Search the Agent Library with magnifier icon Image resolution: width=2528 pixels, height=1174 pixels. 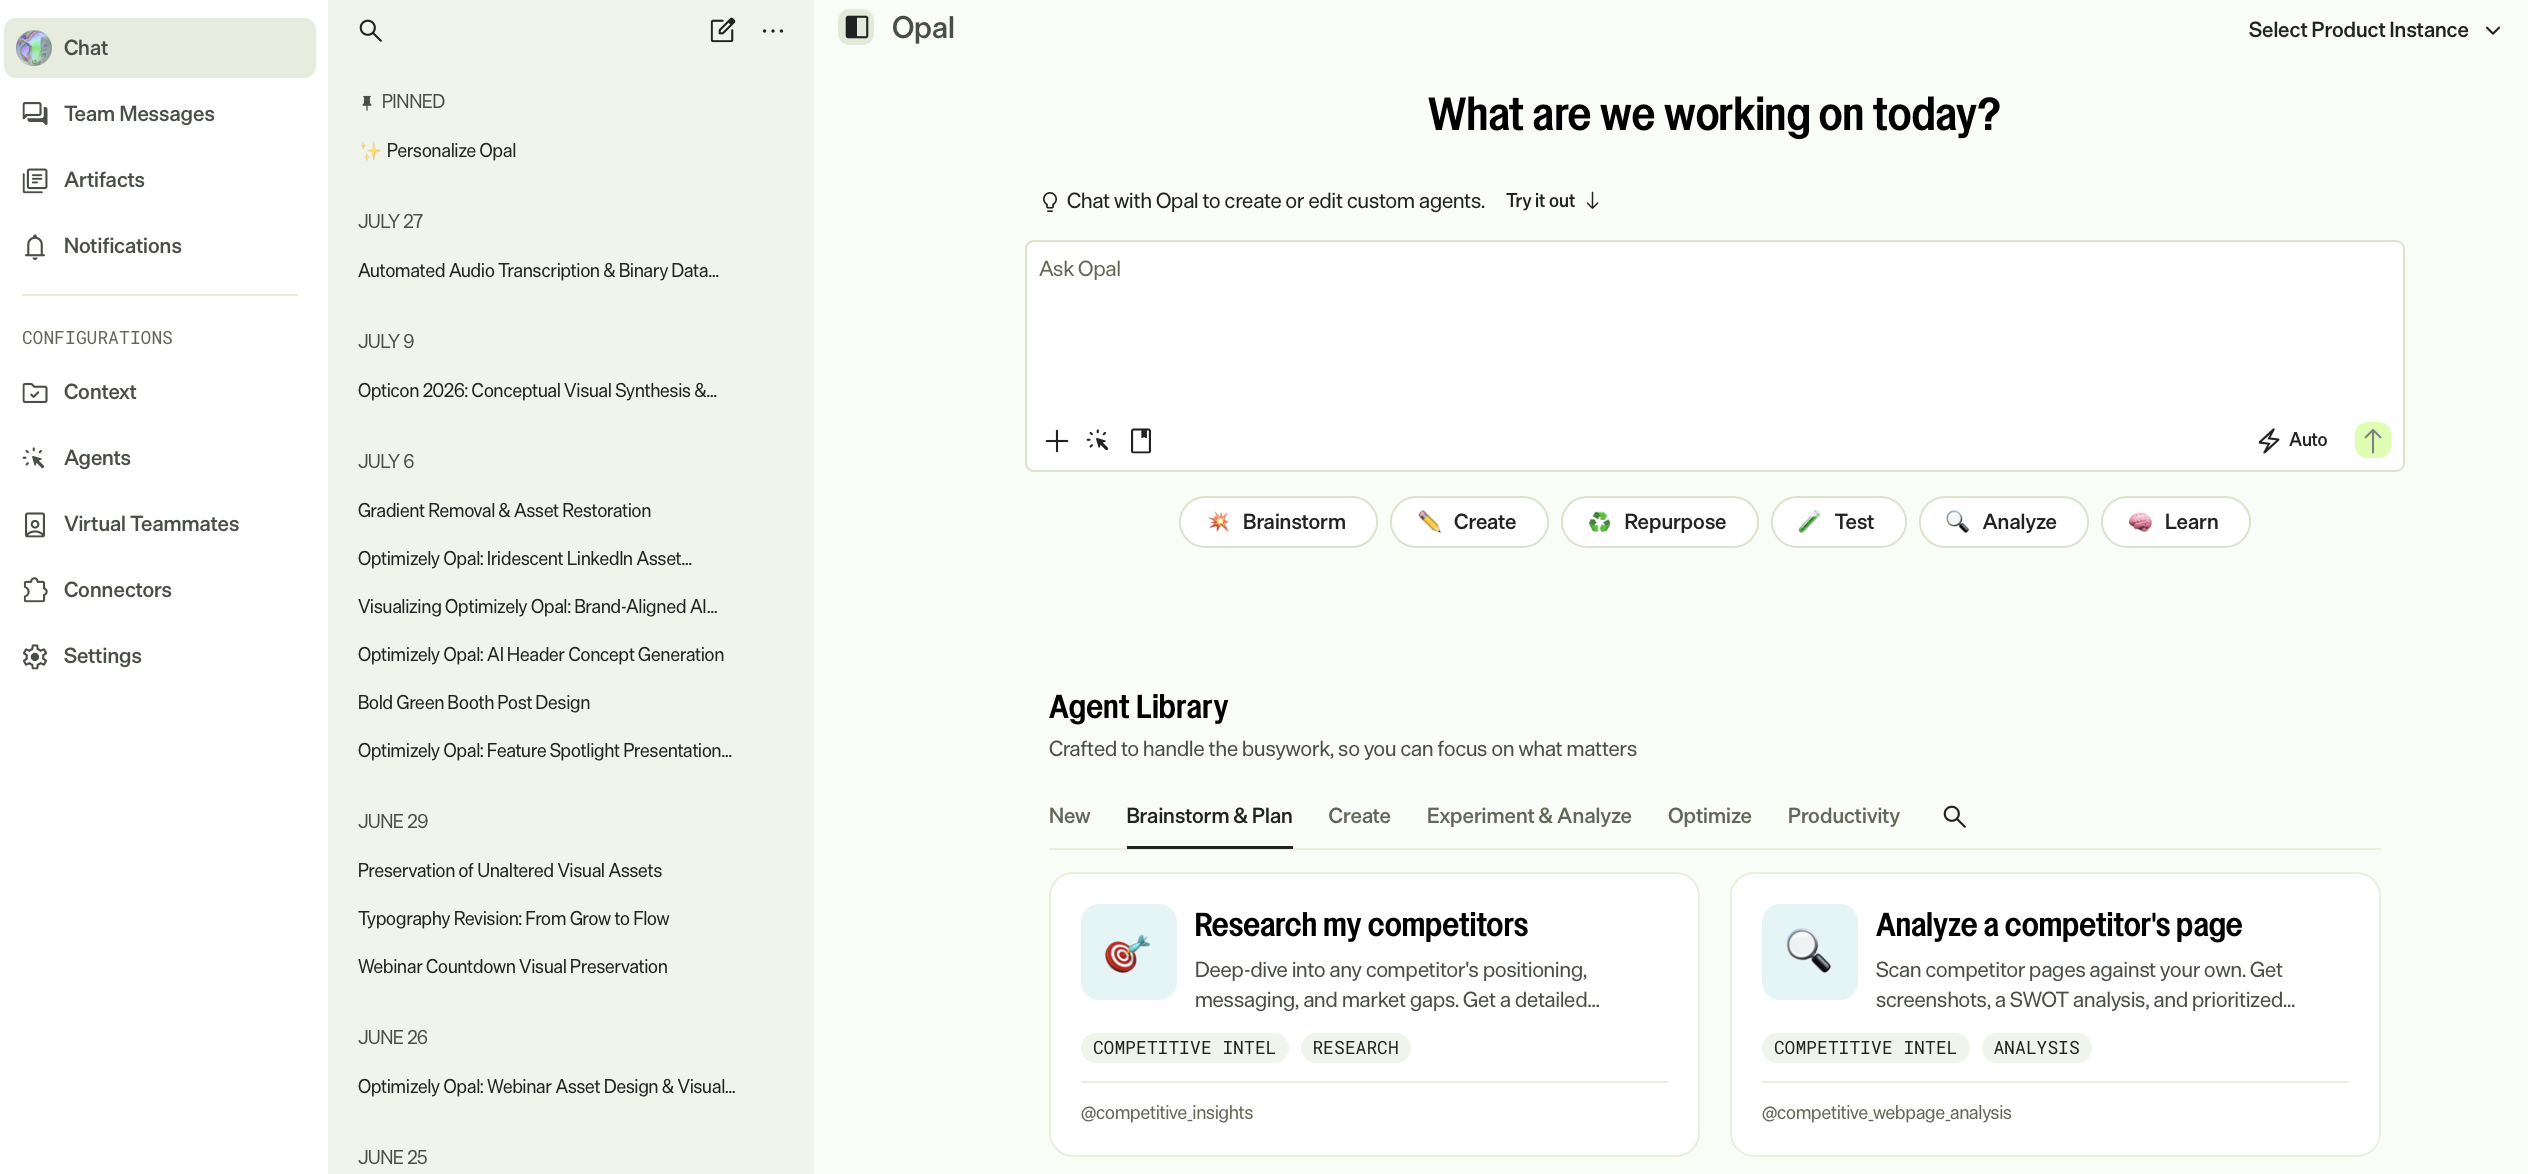[1954, 817]
